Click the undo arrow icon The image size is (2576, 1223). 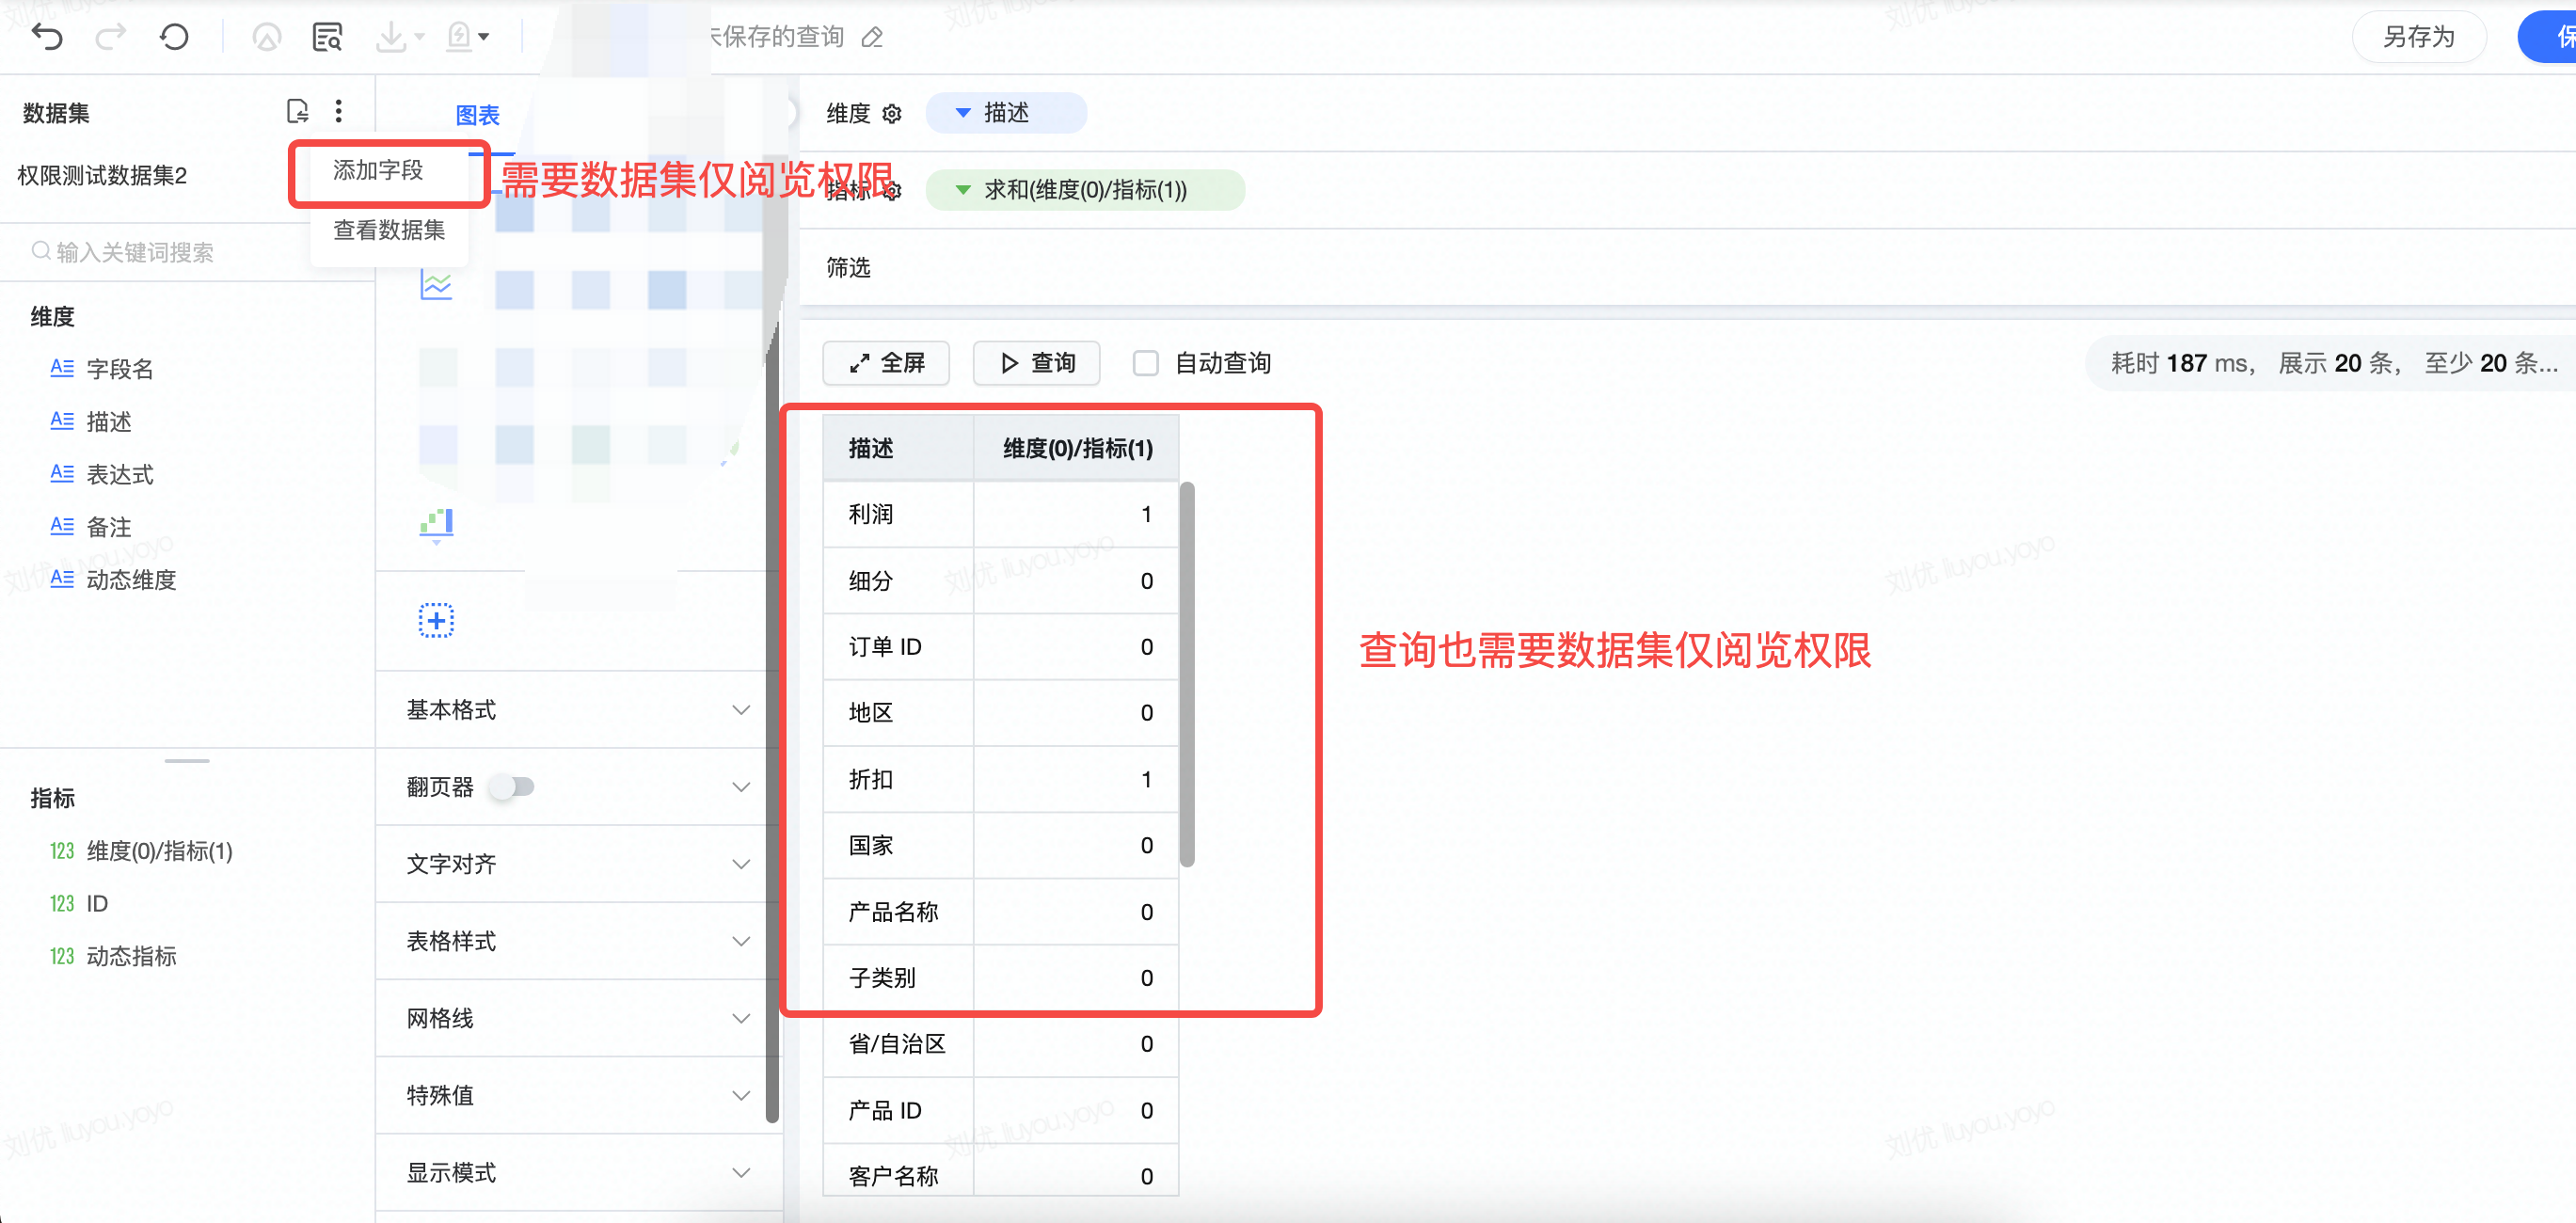pos(47,37)
